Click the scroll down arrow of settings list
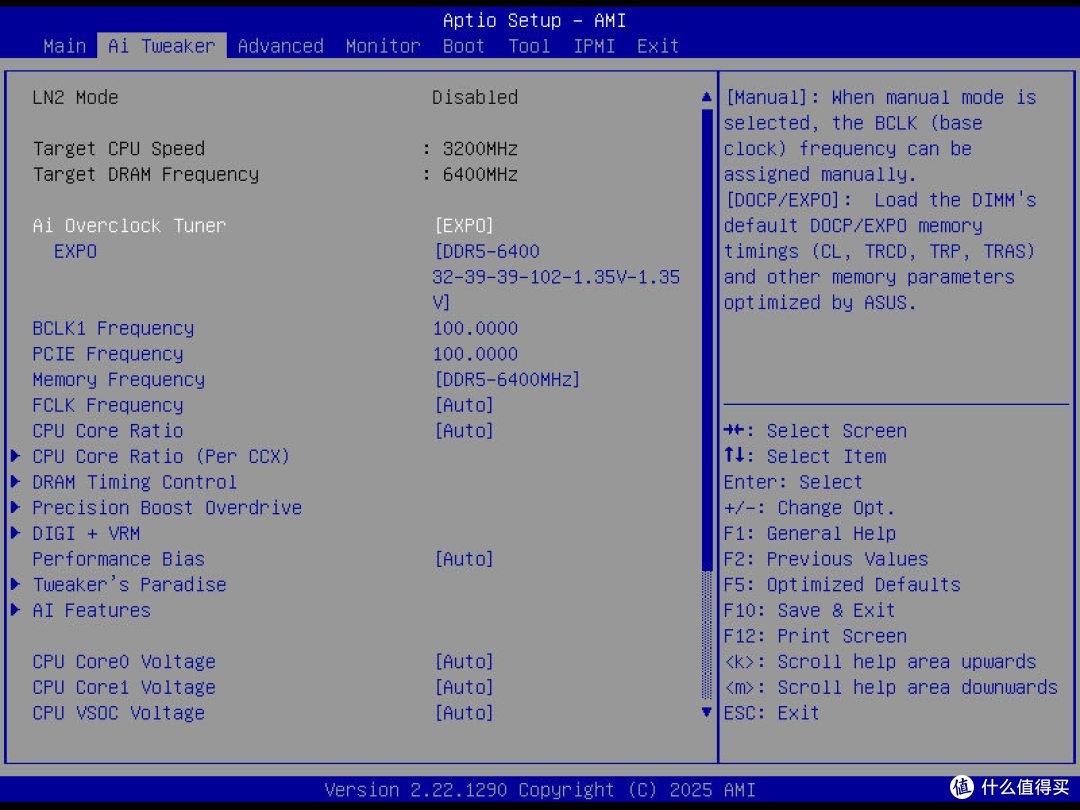1080x810 pixels. (x=706, y=712)
